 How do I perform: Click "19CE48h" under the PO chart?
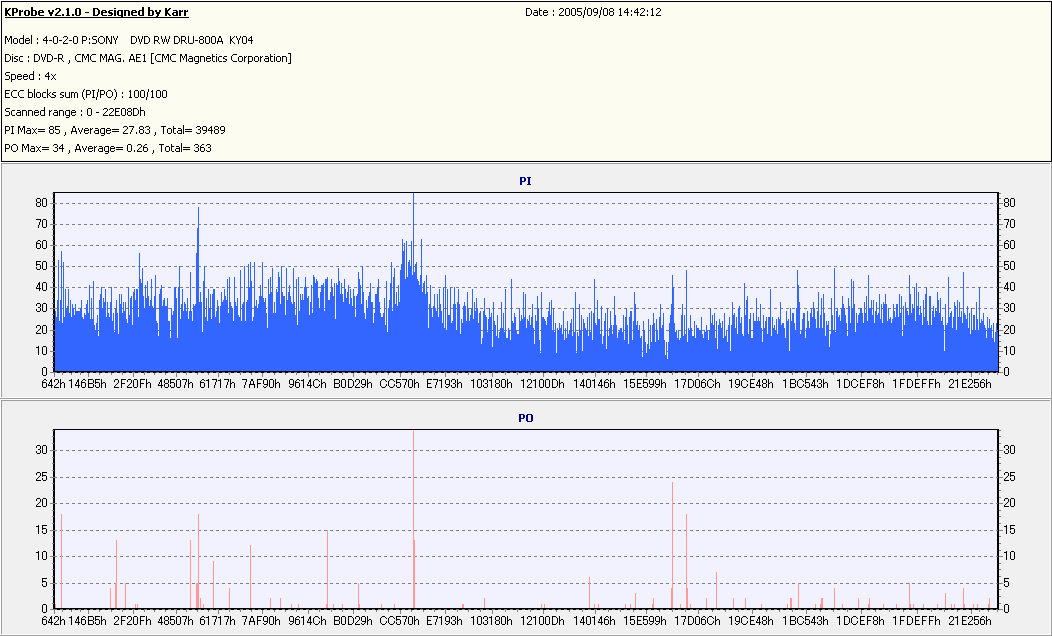point(751,621)
